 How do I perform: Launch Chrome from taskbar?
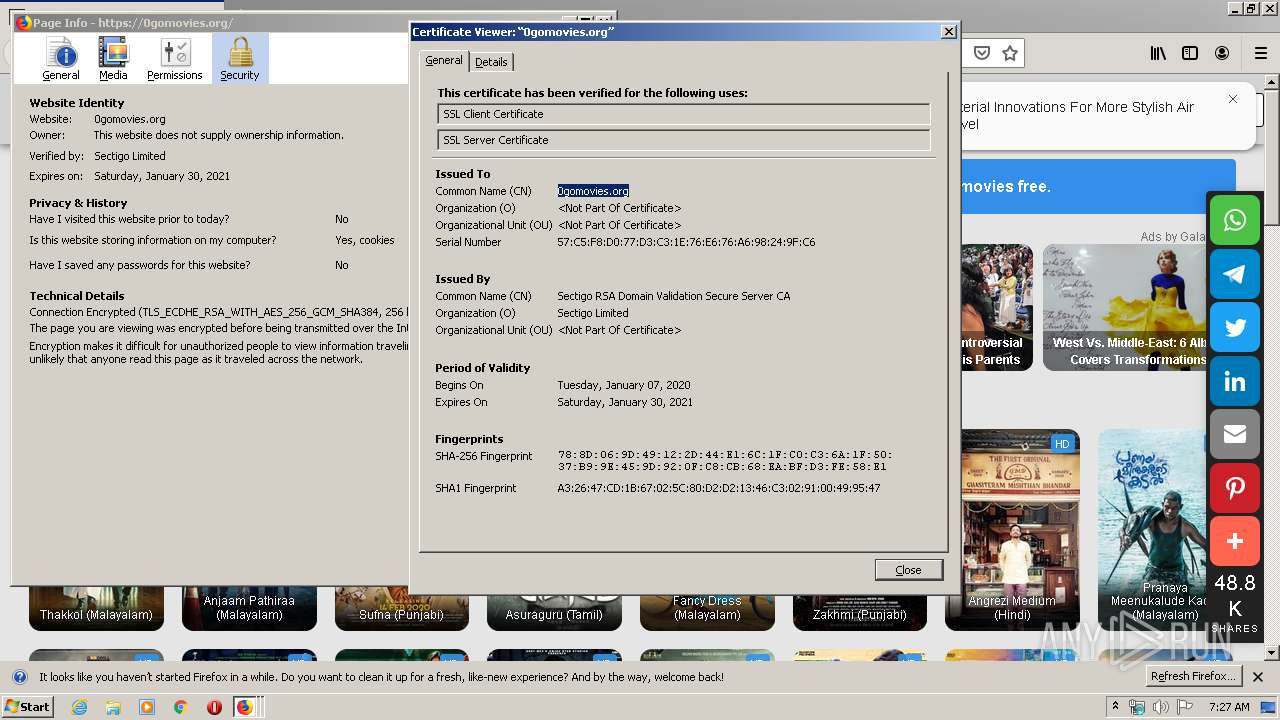[181, 707]
